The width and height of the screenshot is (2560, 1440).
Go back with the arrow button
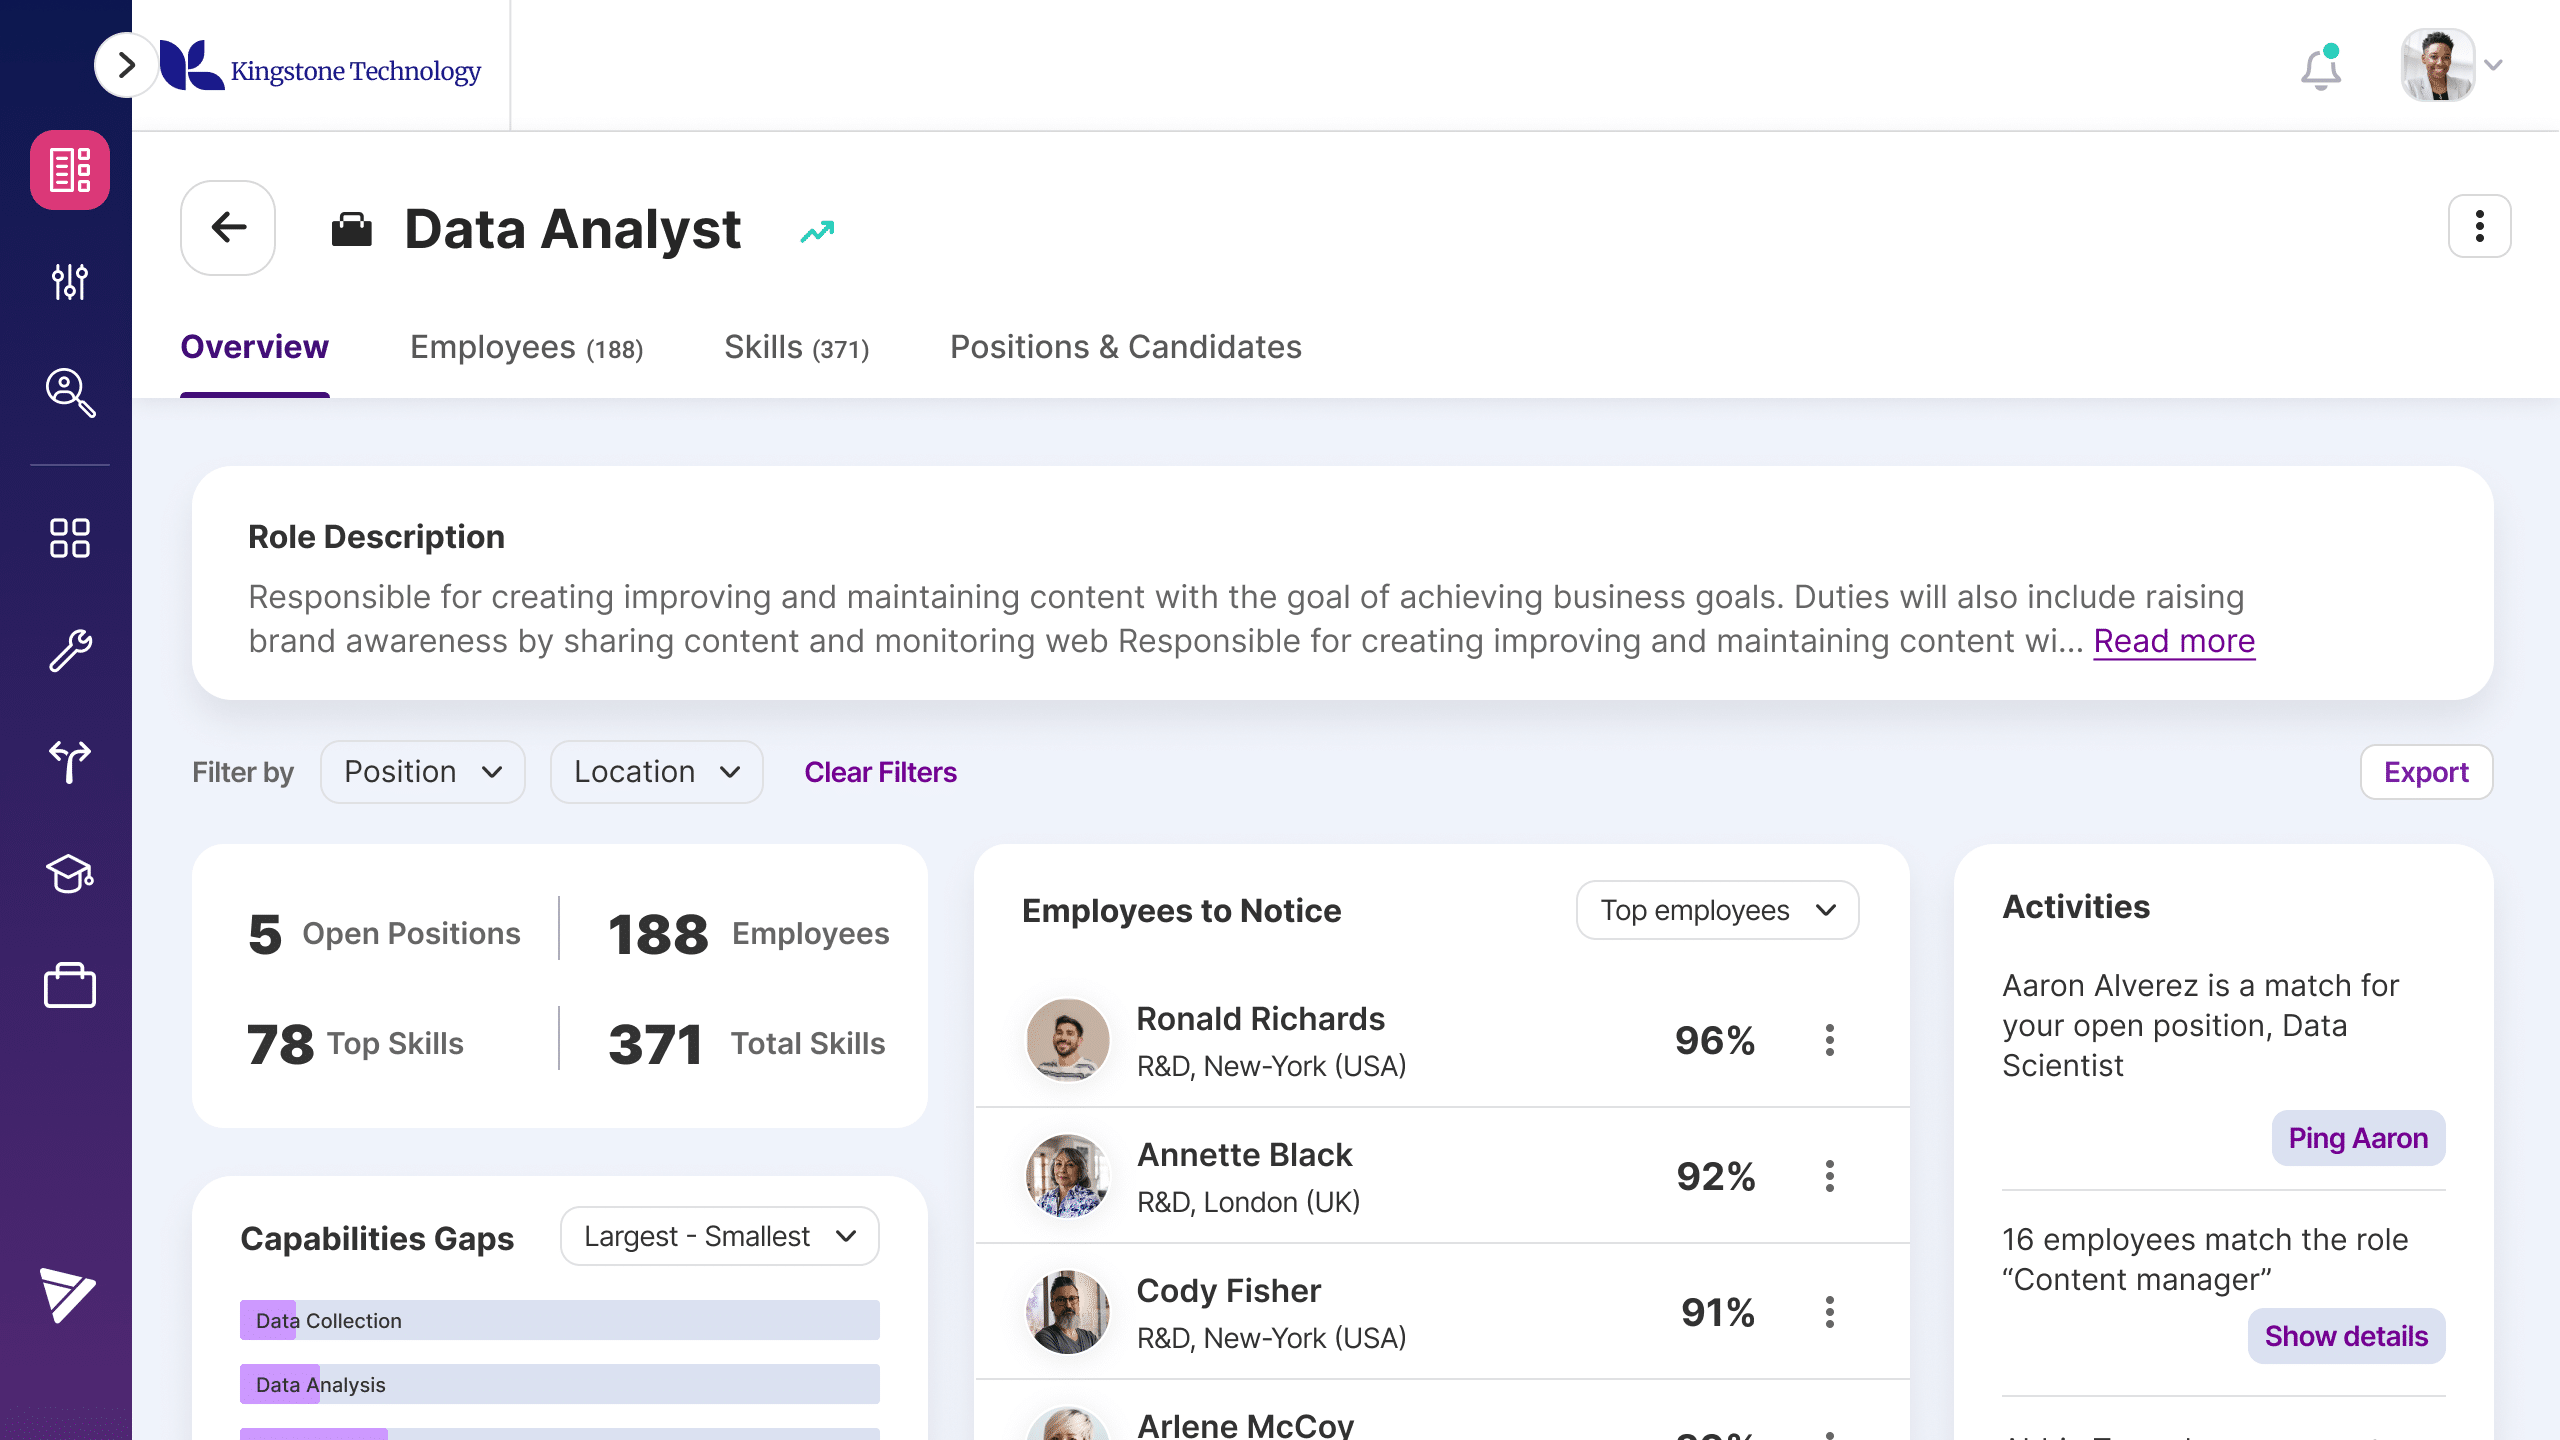[228, 228]
